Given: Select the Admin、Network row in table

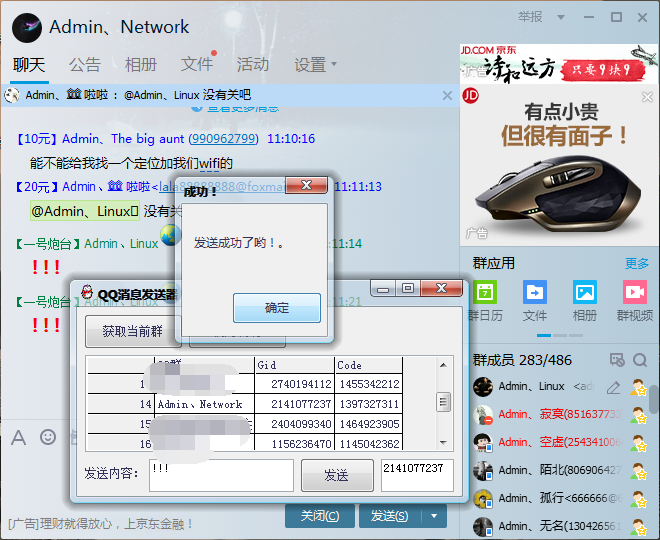Looking at the screenshot, I should (x=244, y=404).
